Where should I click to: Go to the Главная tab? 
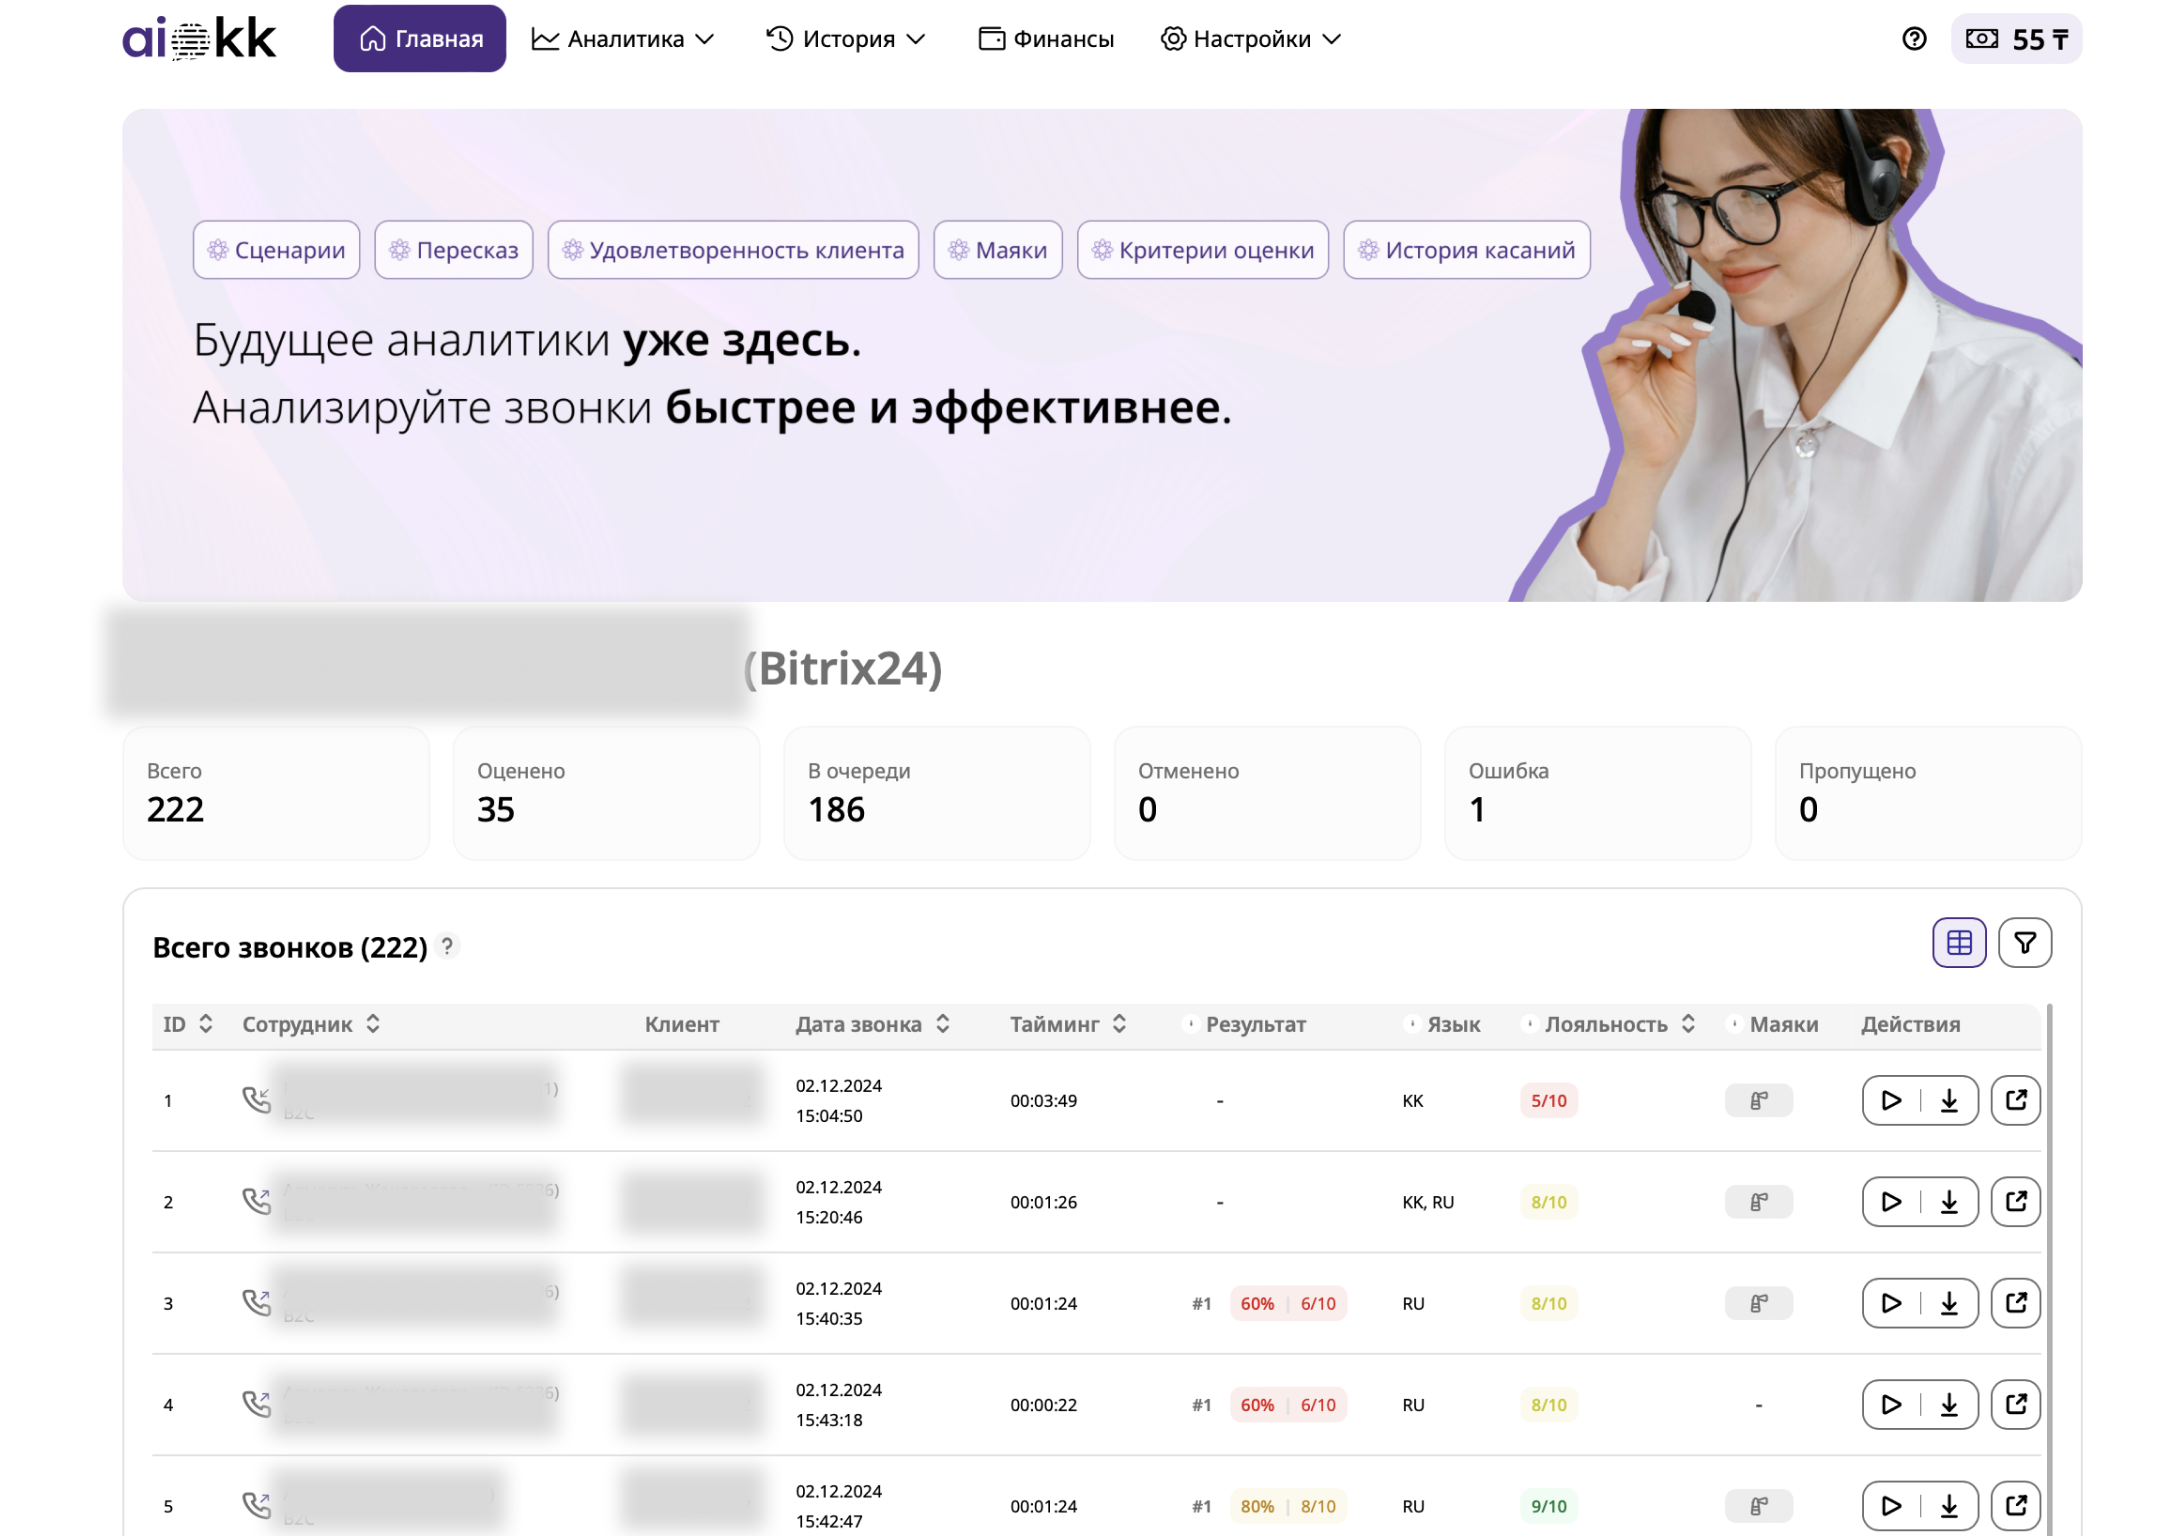[x=420, y=39]
